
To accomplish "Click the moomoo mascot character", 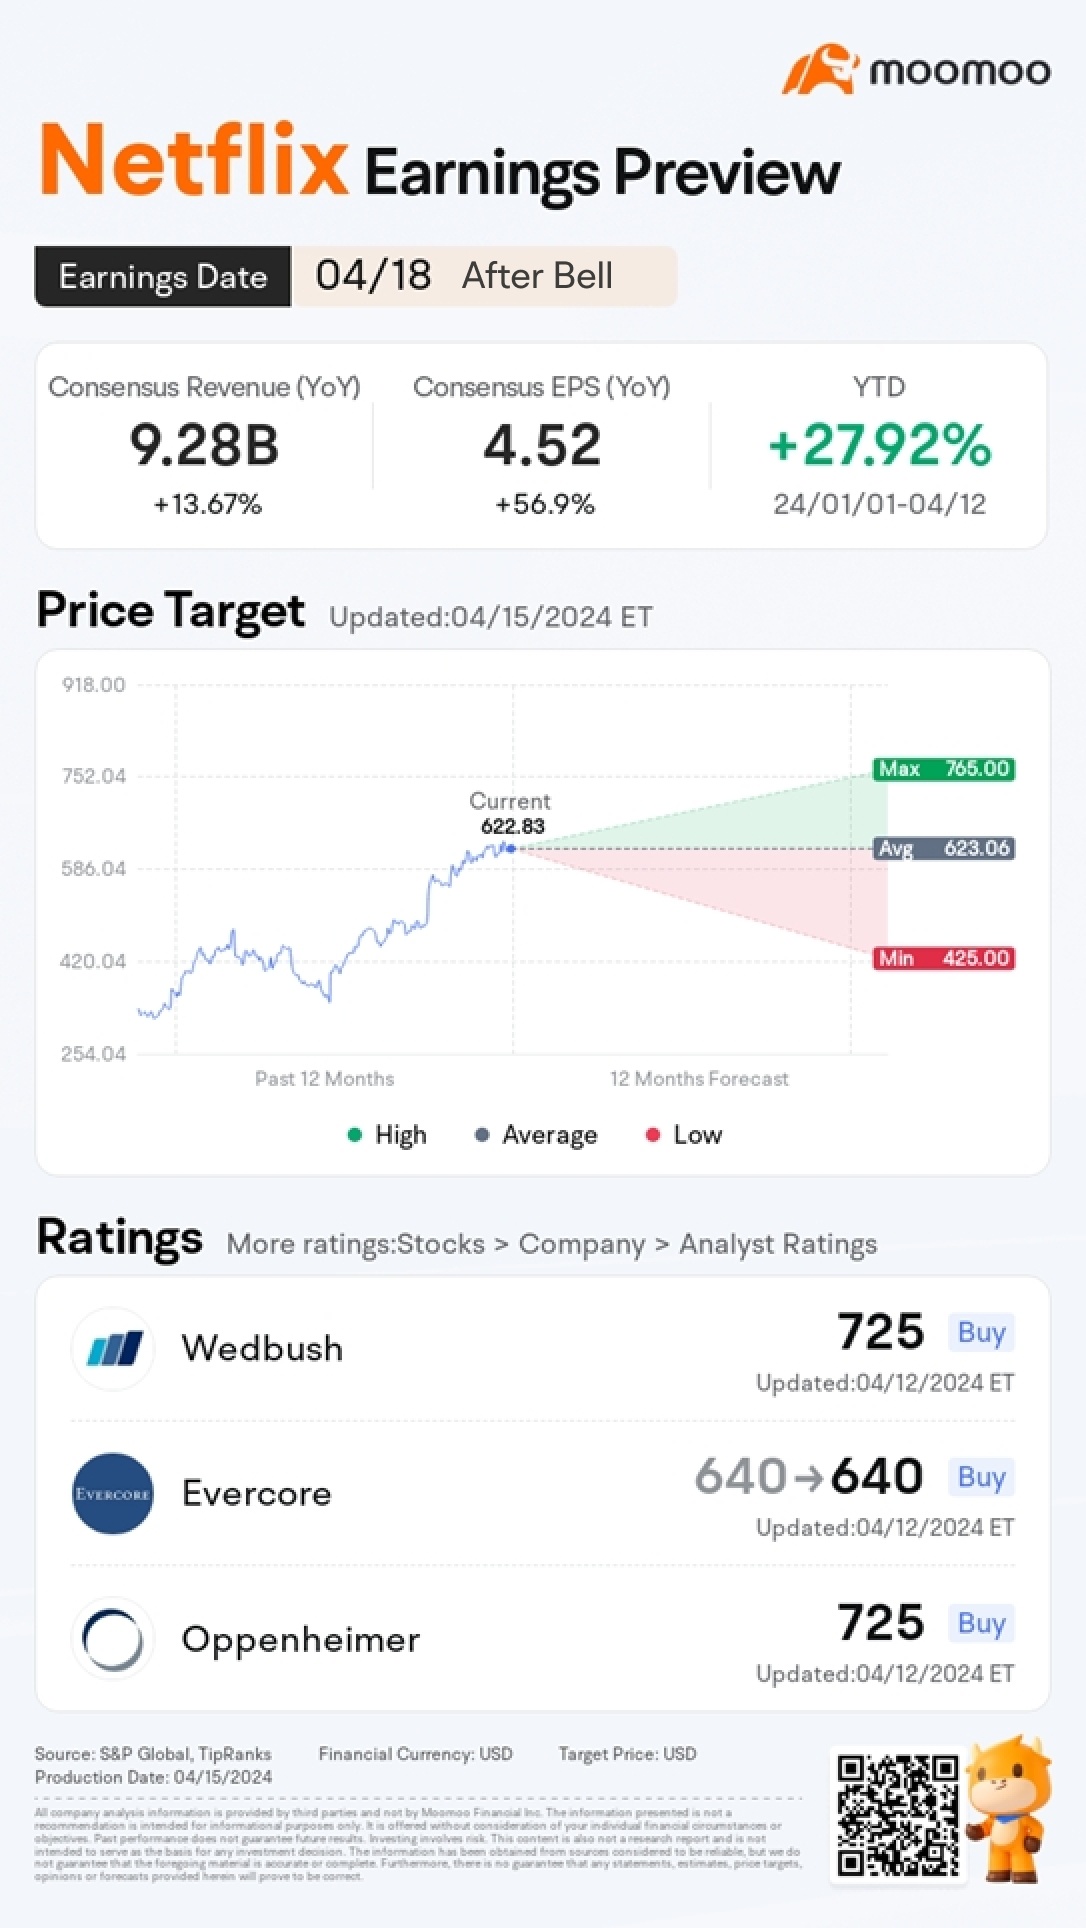I will [1010, 1809].
